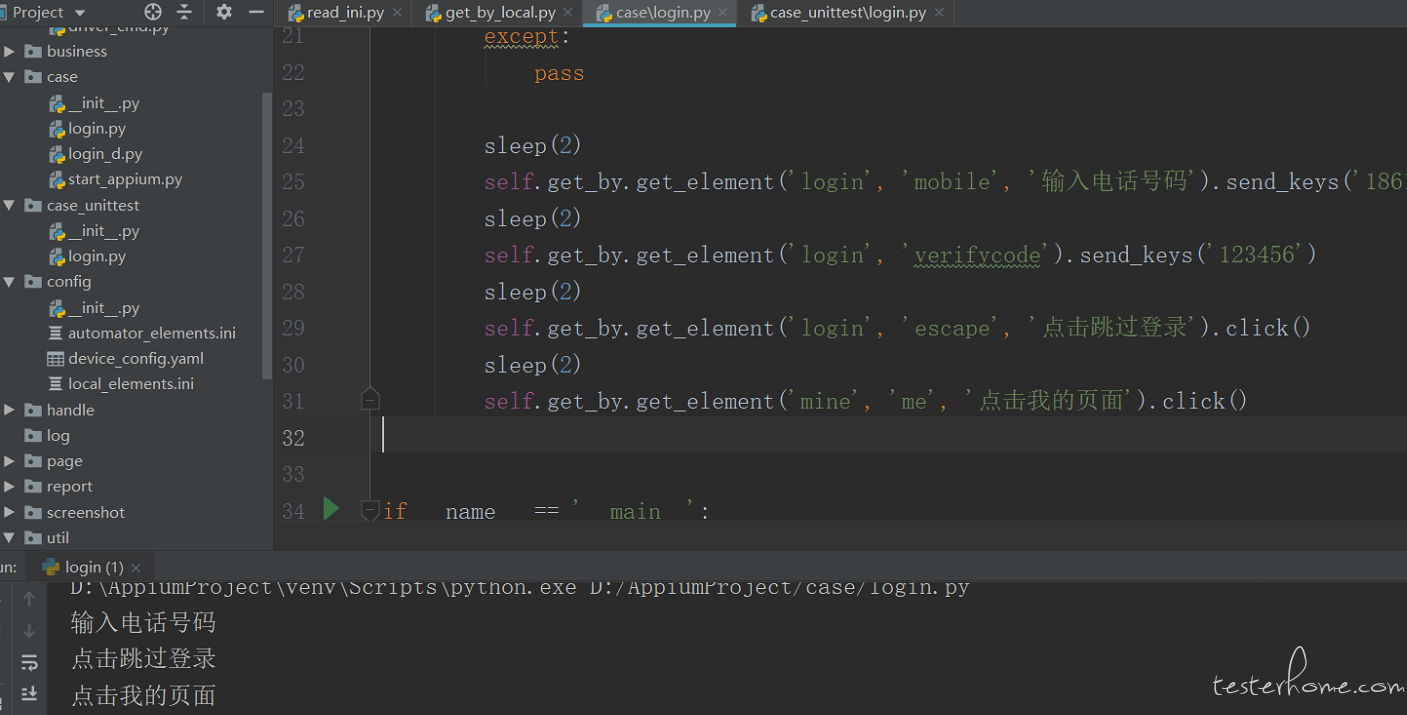The width and height of the screenshot is (1407, 715).
Task: Hide the Project panel with the minimize dash
Action: 256,12
